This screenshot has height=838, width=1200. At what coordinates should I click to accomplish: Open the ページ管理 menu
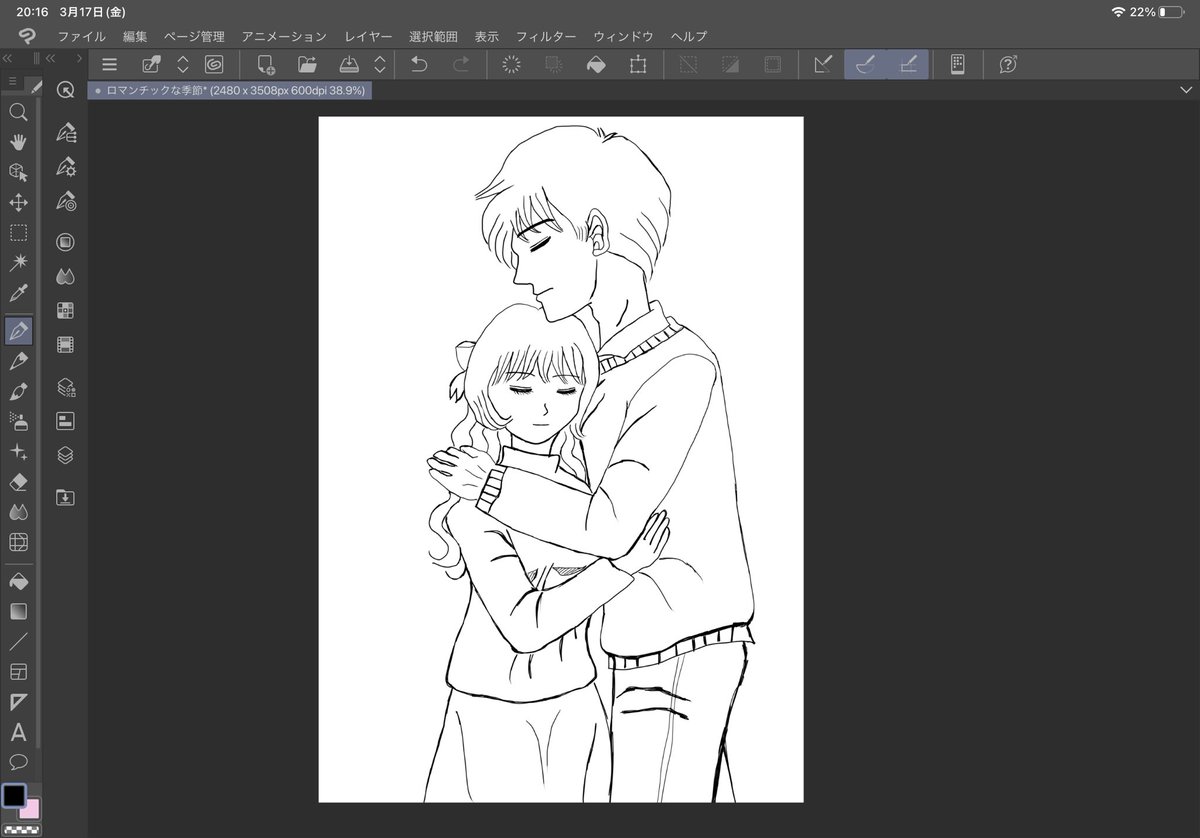point(194,36)
